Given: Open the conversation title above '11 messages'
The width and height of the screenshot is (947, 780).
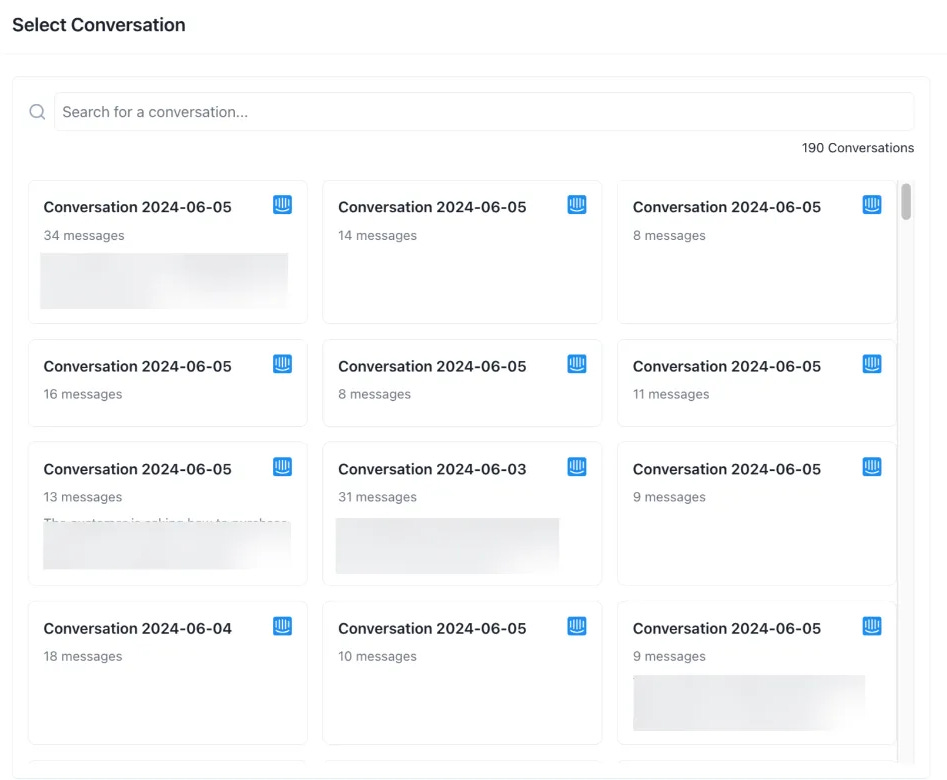Looking at the screenshot, I should pos(727,366).
